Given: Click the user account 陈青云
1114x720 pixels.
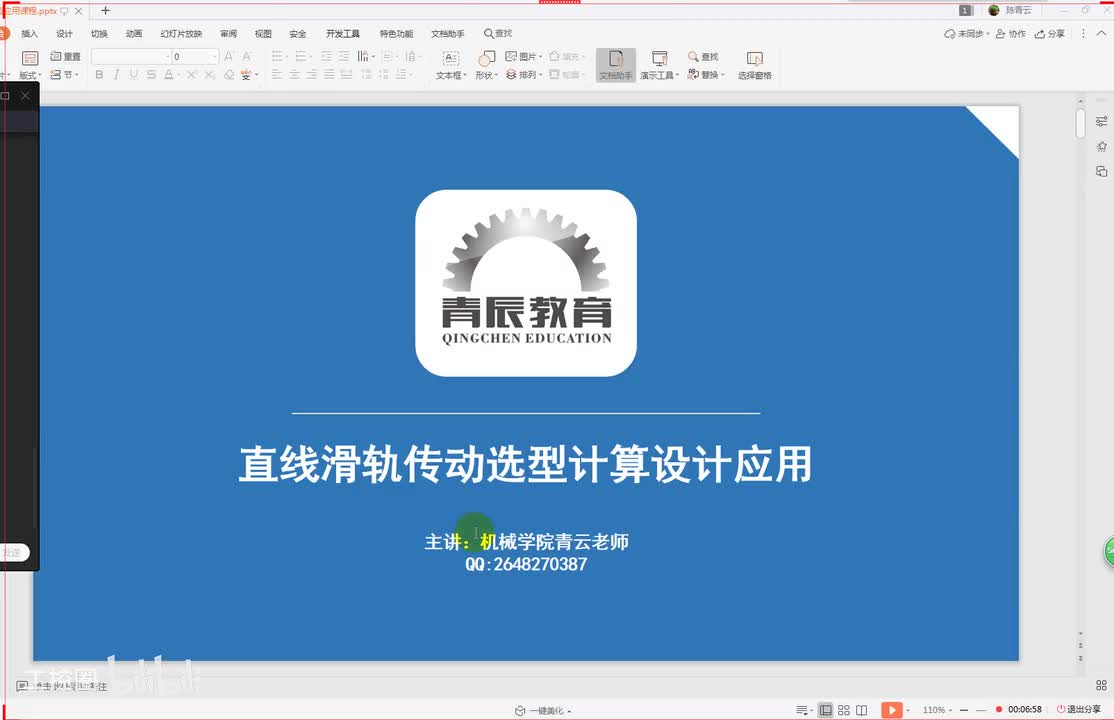Looking at the screenshot, I should (x=1010, y=10).
